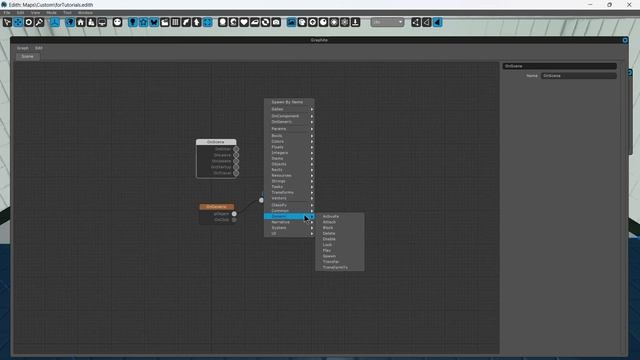The image size is (640, 360).
Task: Click the palette icon in toolbar
Action: point(302,22)
